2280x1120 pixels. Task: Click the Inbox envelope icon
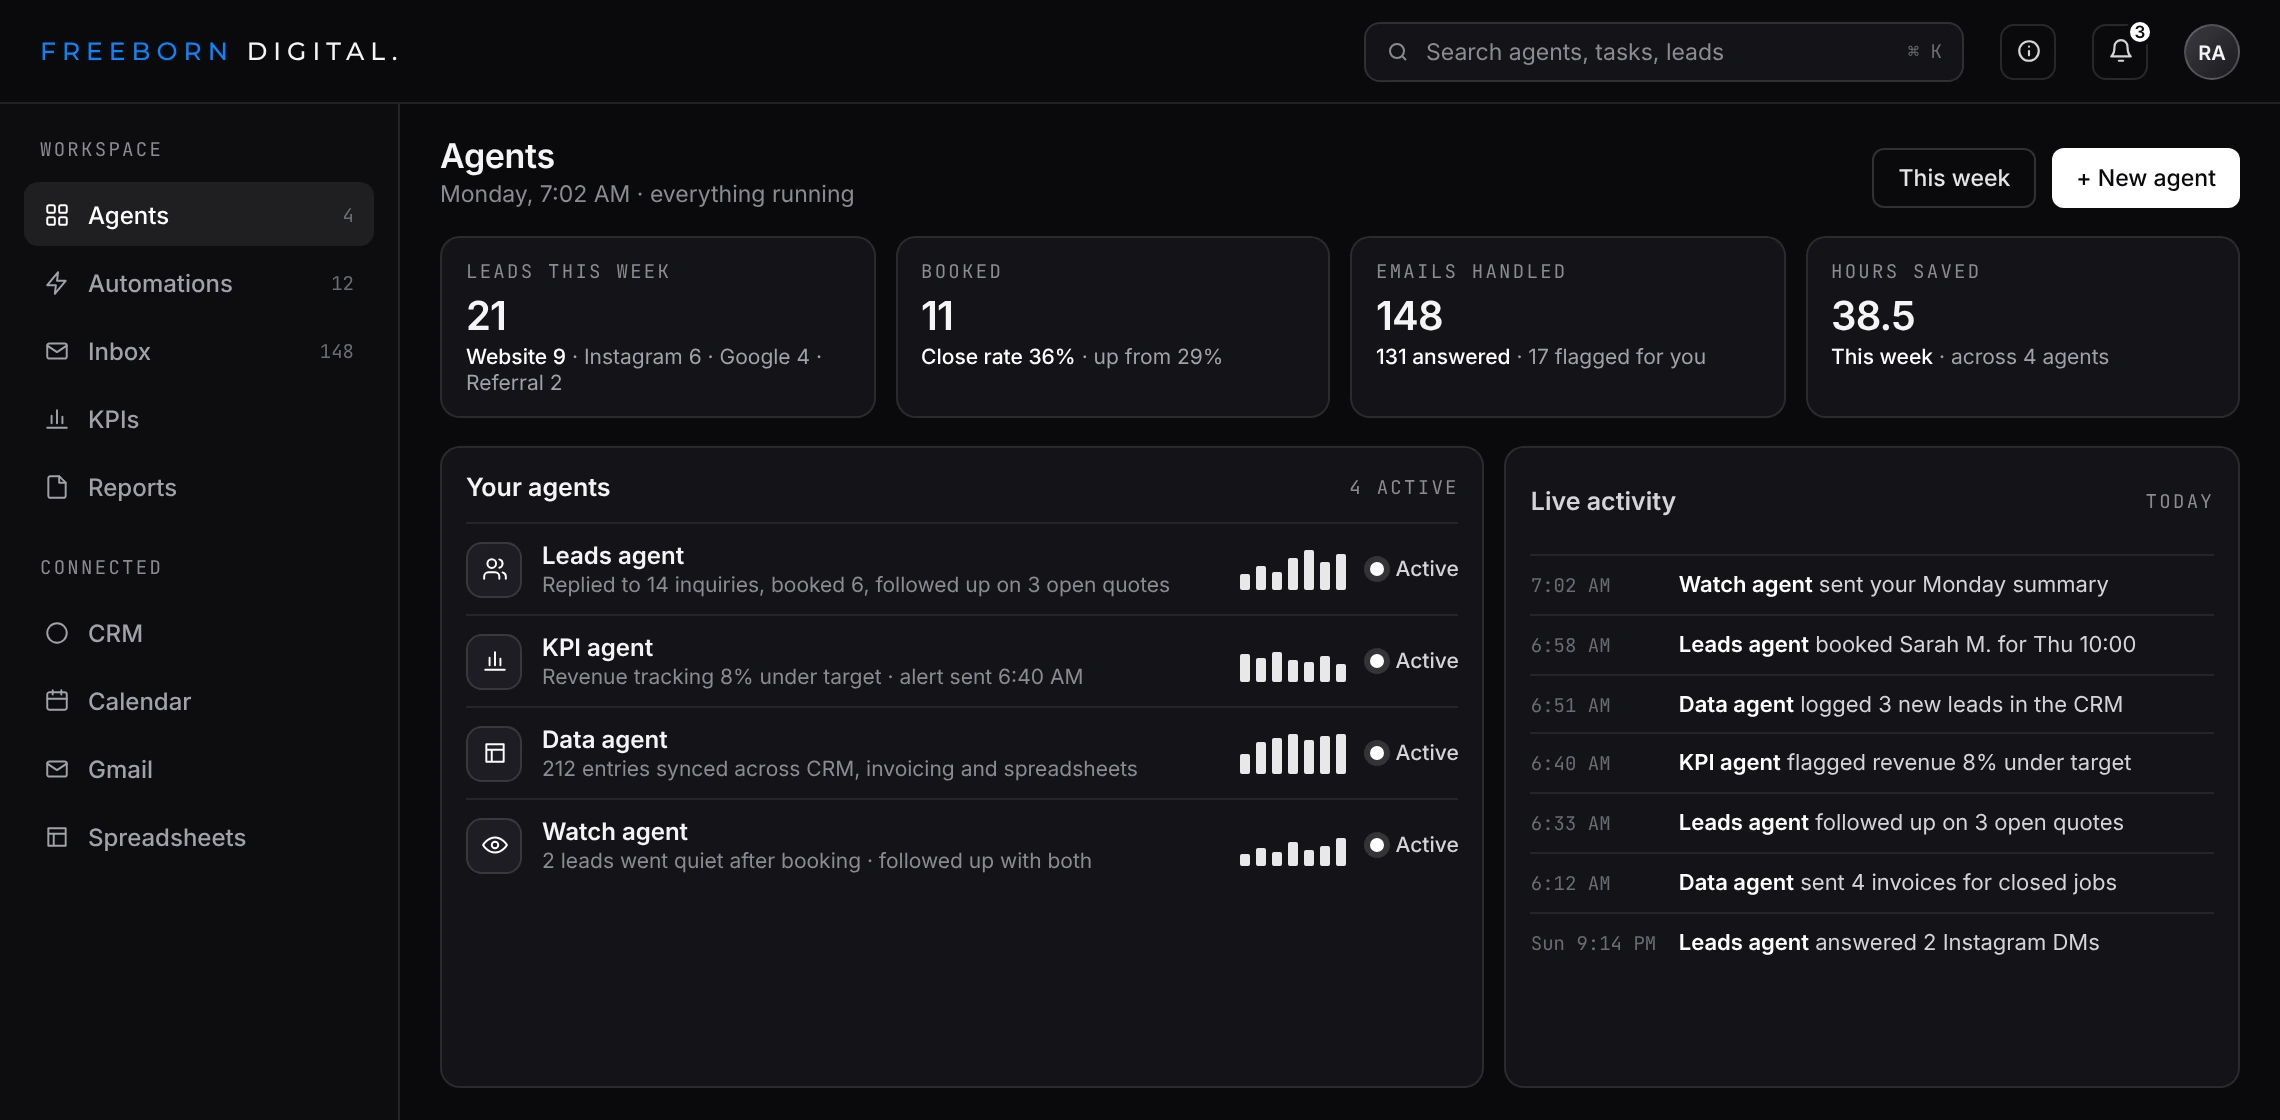(x=57, y=352)
